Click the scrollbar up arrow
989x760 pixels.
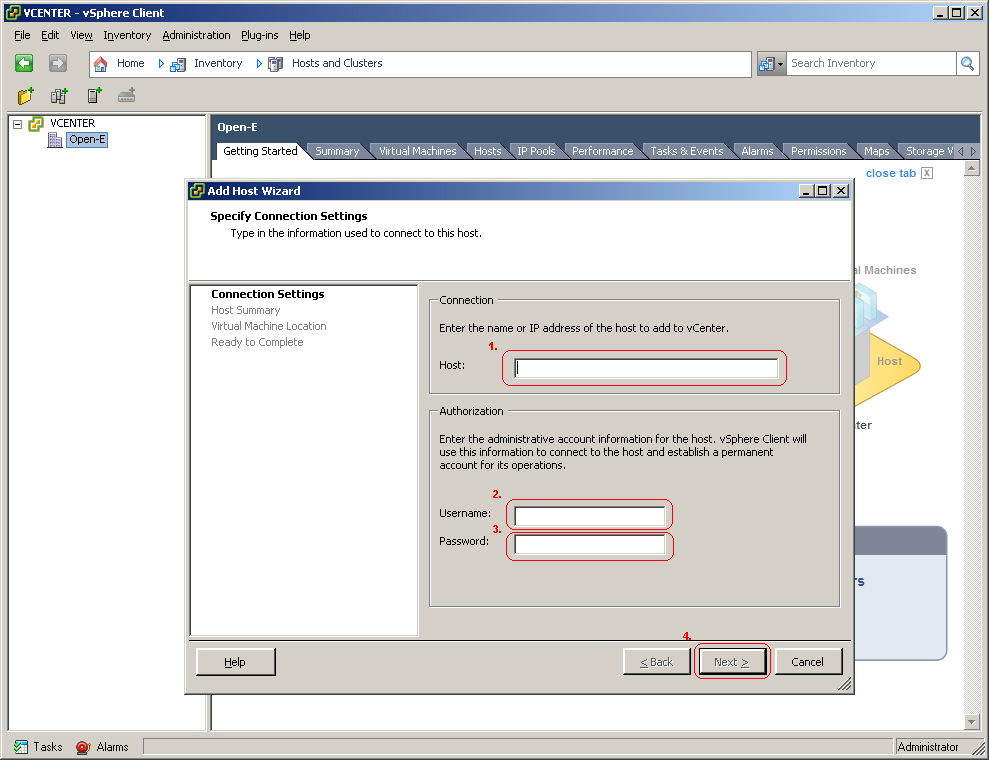[x=971, y=168]
